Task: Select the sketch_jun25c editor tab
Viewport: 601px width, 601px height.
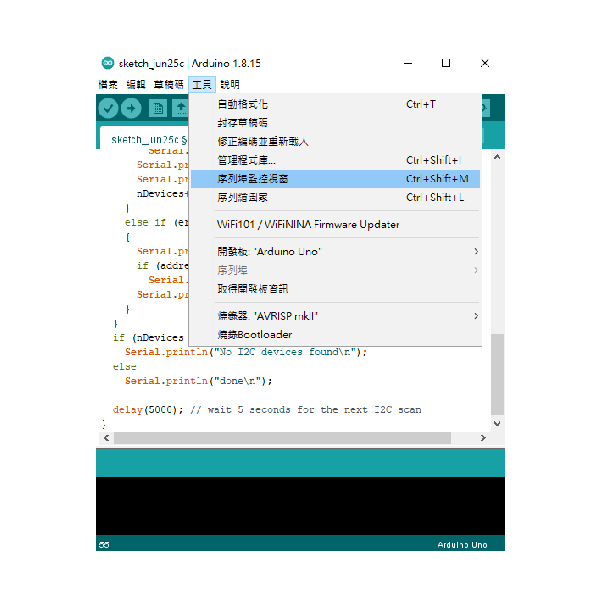Action: [x=145, y=140]
